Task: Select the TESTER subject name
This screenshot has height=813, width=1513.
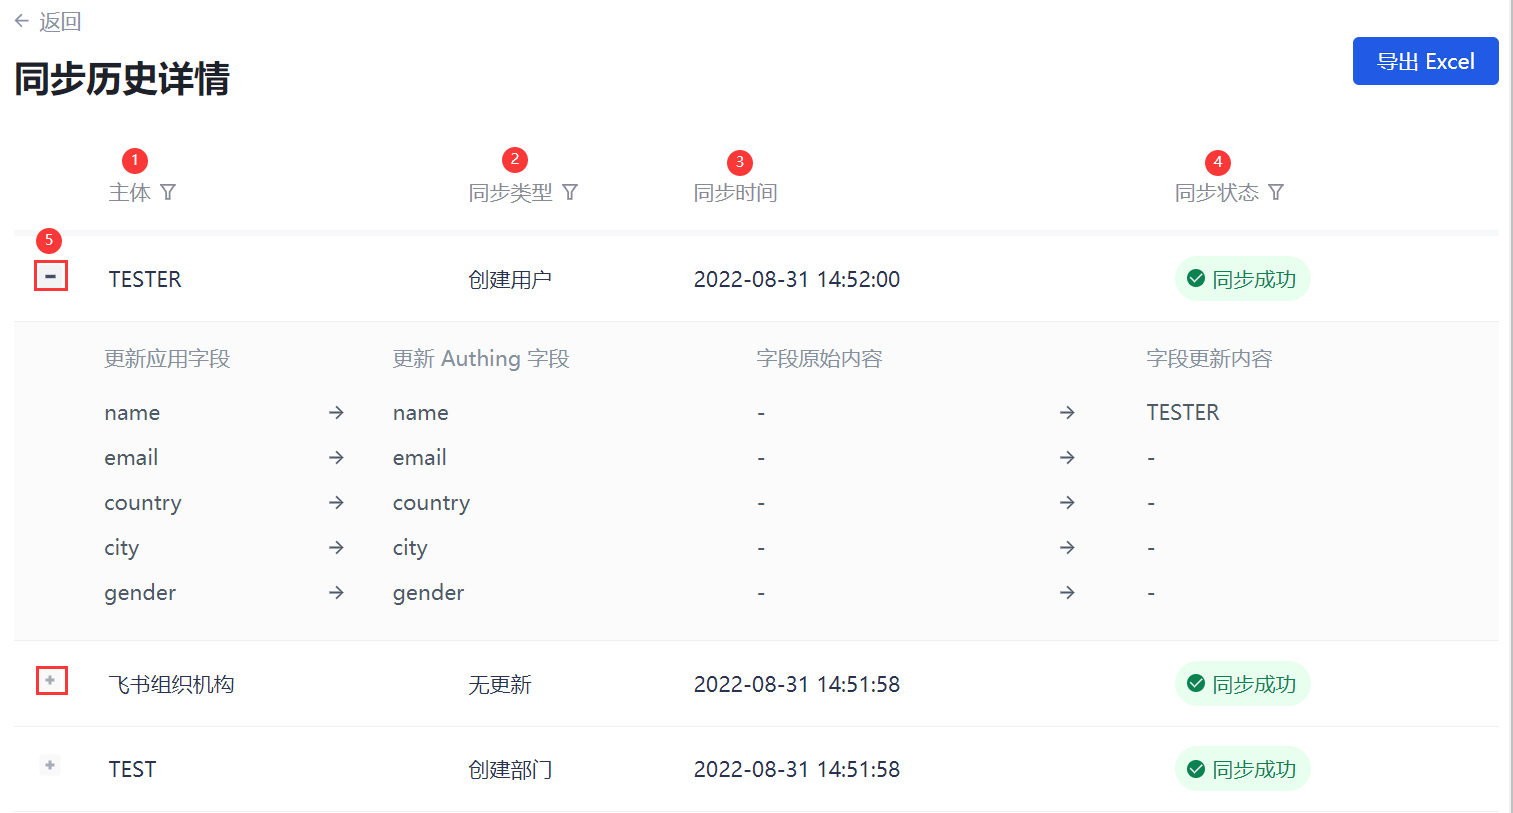Action: (145, 279)
